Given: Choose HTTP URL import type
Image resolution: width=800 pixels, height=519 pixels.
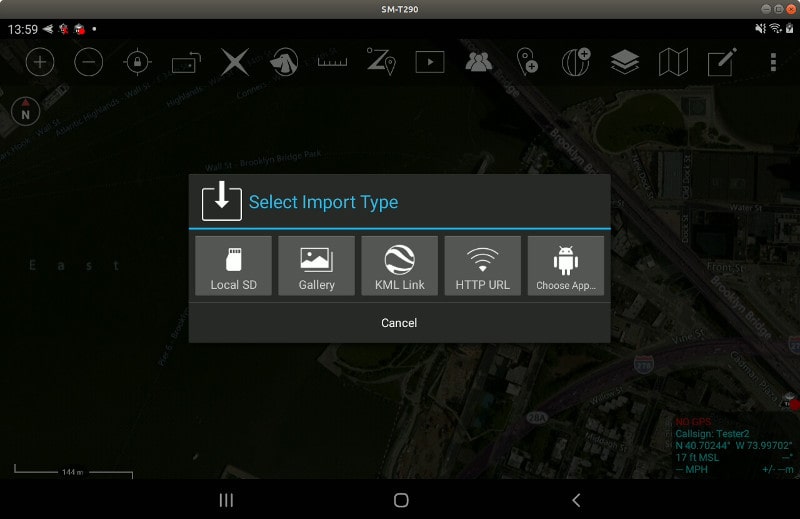Looking at the screenshot, I should click(x=483, y=265).
